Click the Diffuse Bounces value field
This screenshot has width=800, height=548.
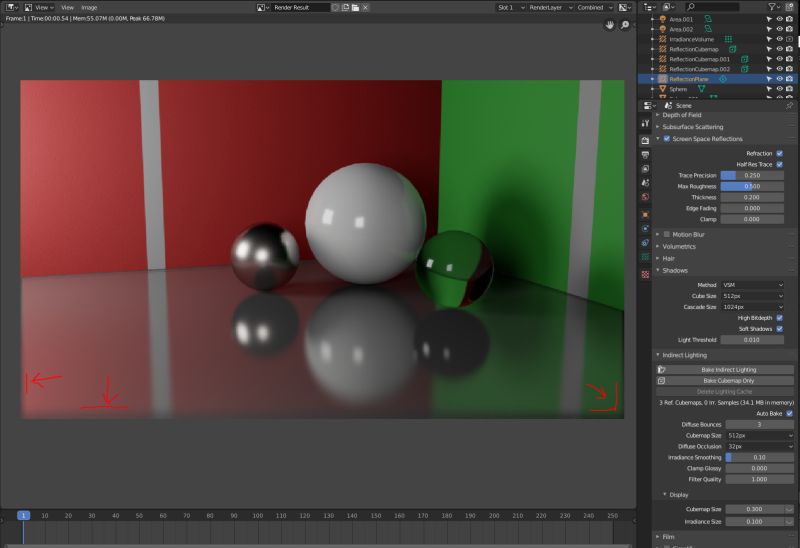tap(759, 425)
